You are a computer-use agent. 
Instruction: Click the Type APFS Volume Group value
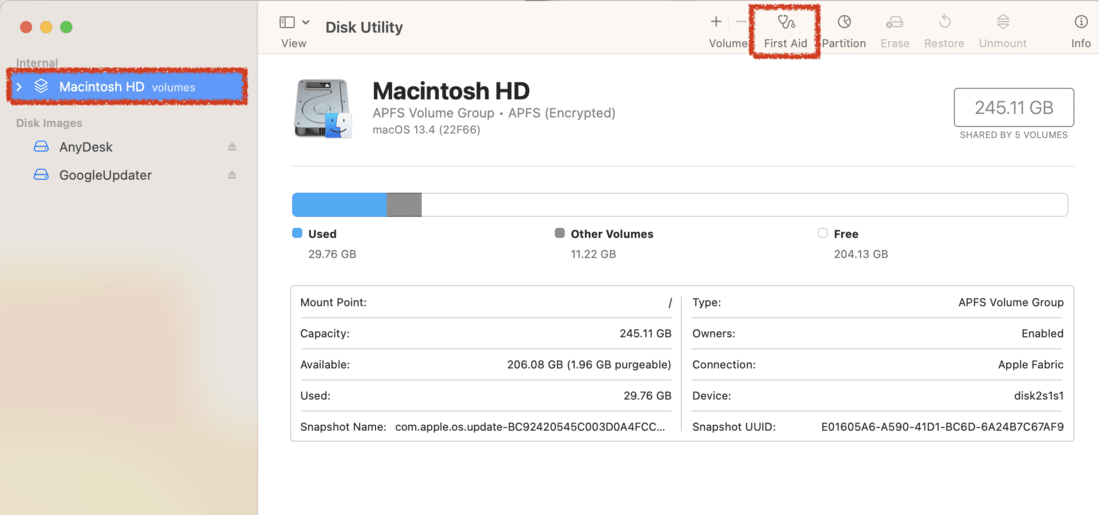[1011, 303]
